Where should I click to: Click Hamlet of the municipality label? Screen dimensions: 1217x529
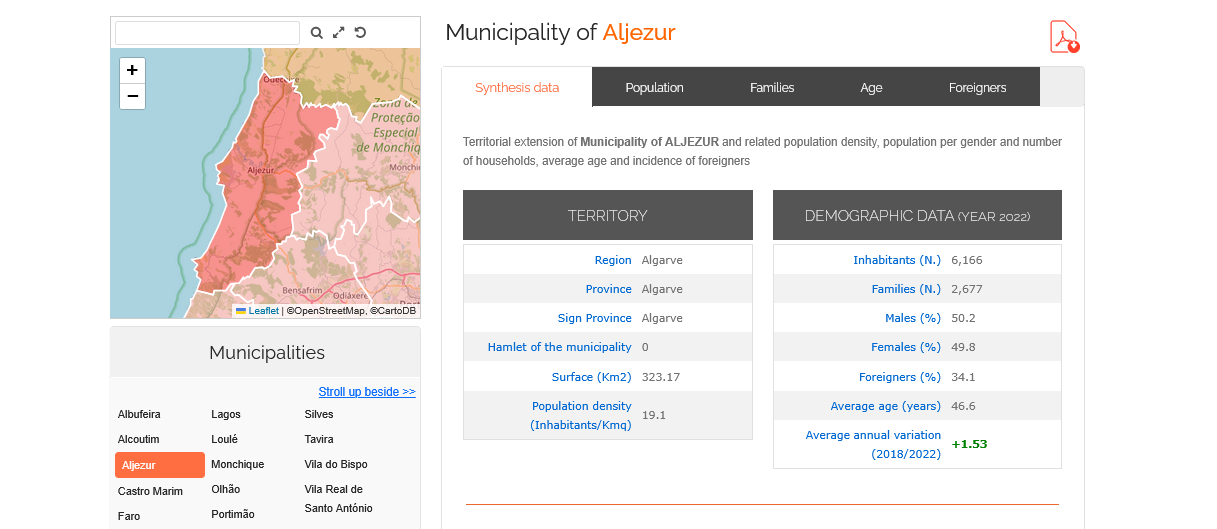(560, 347)
